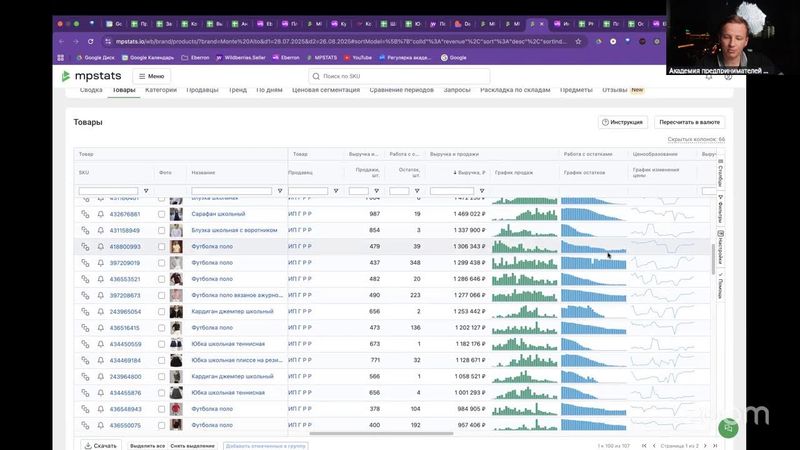800x450 pixels.
Task: Open the Фильтры side panel
Action: click(720, 208)
